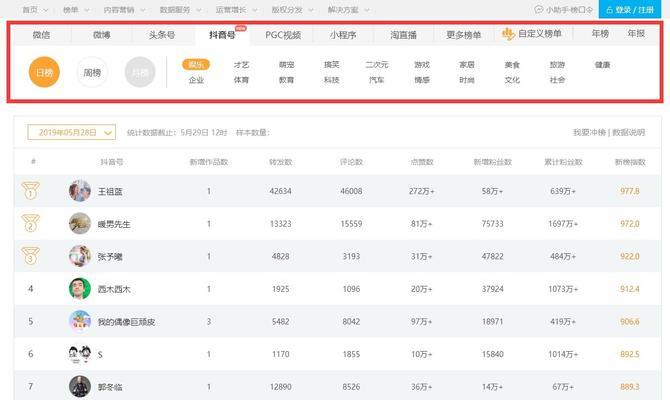Open the 年榜 link
This screenshot has height=400, width=670.
click(600, 33)
